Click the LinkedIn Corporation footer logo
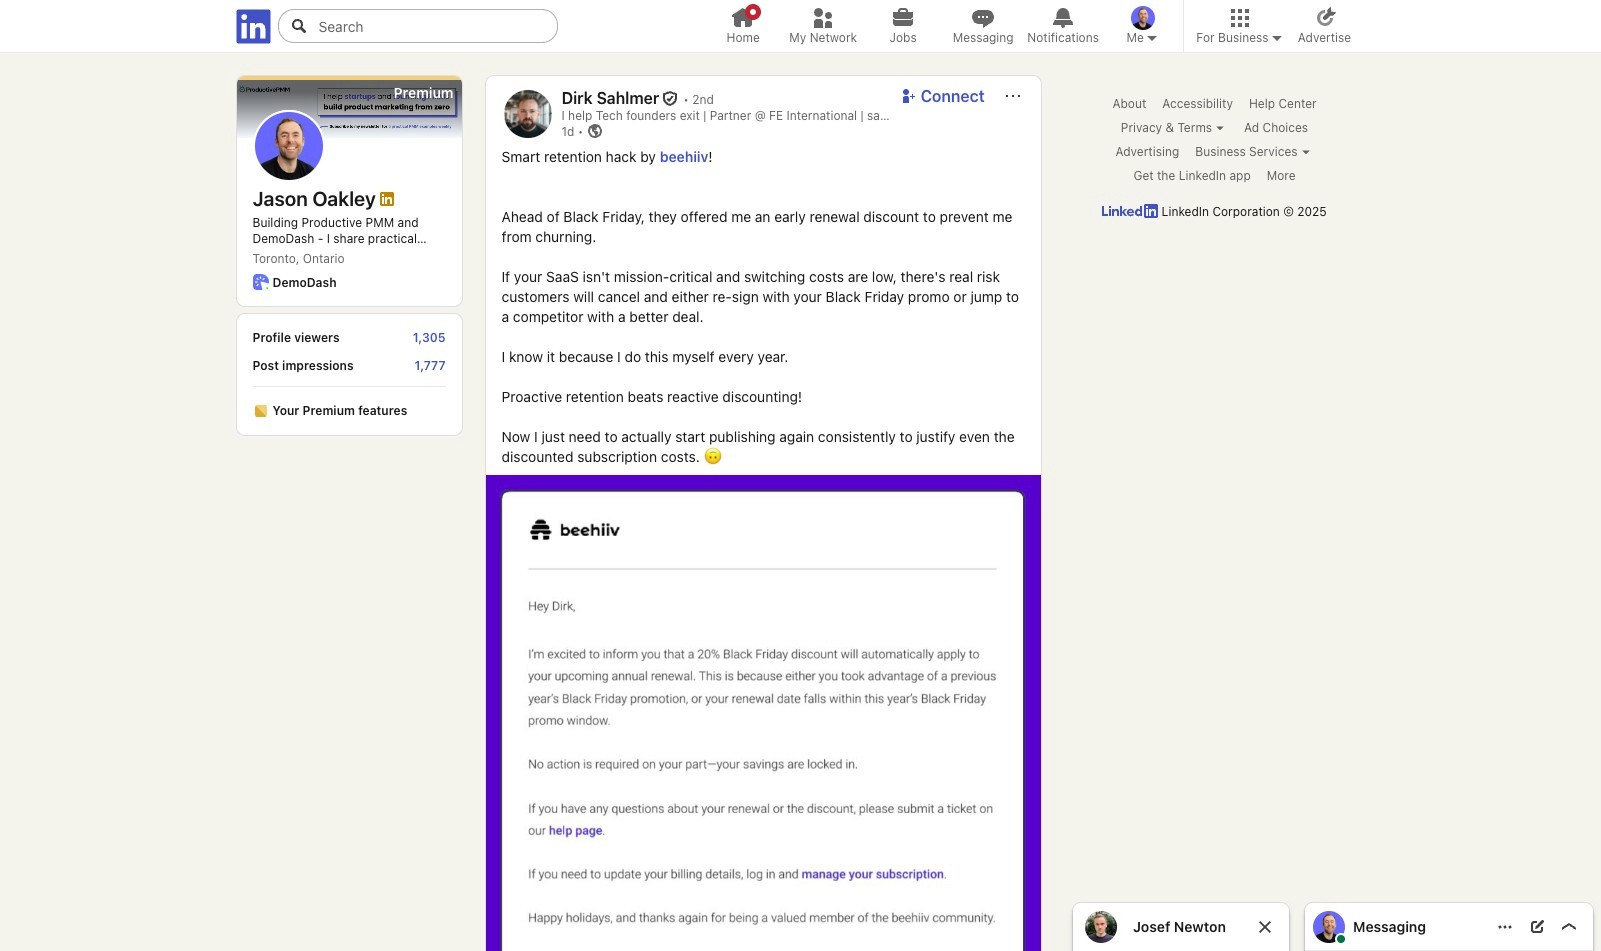1601x951 pixels. coord(1129,211)
